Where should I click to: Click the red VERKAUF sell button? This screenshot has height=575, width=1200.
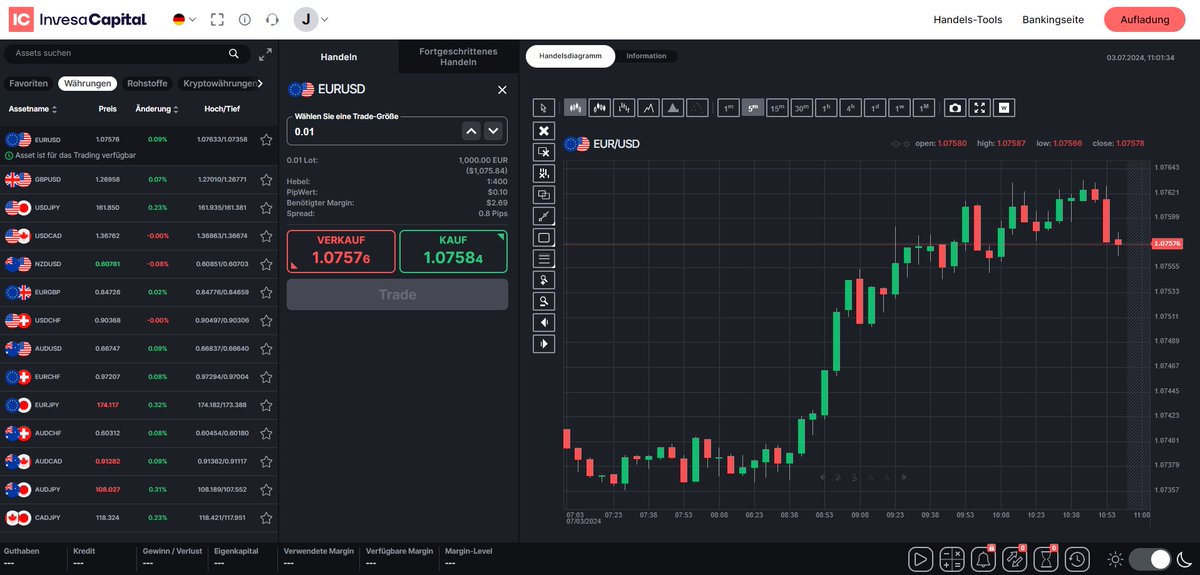click(341, 251)
